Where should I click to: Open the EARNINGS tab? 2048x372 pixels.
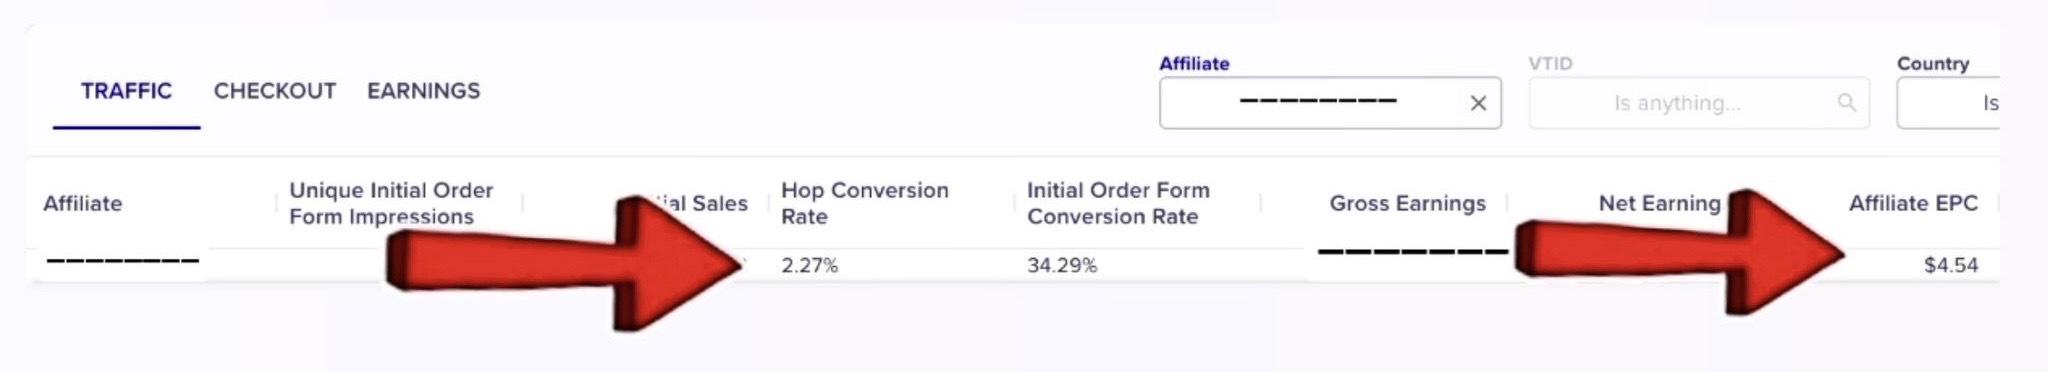[x=423, y=91]
